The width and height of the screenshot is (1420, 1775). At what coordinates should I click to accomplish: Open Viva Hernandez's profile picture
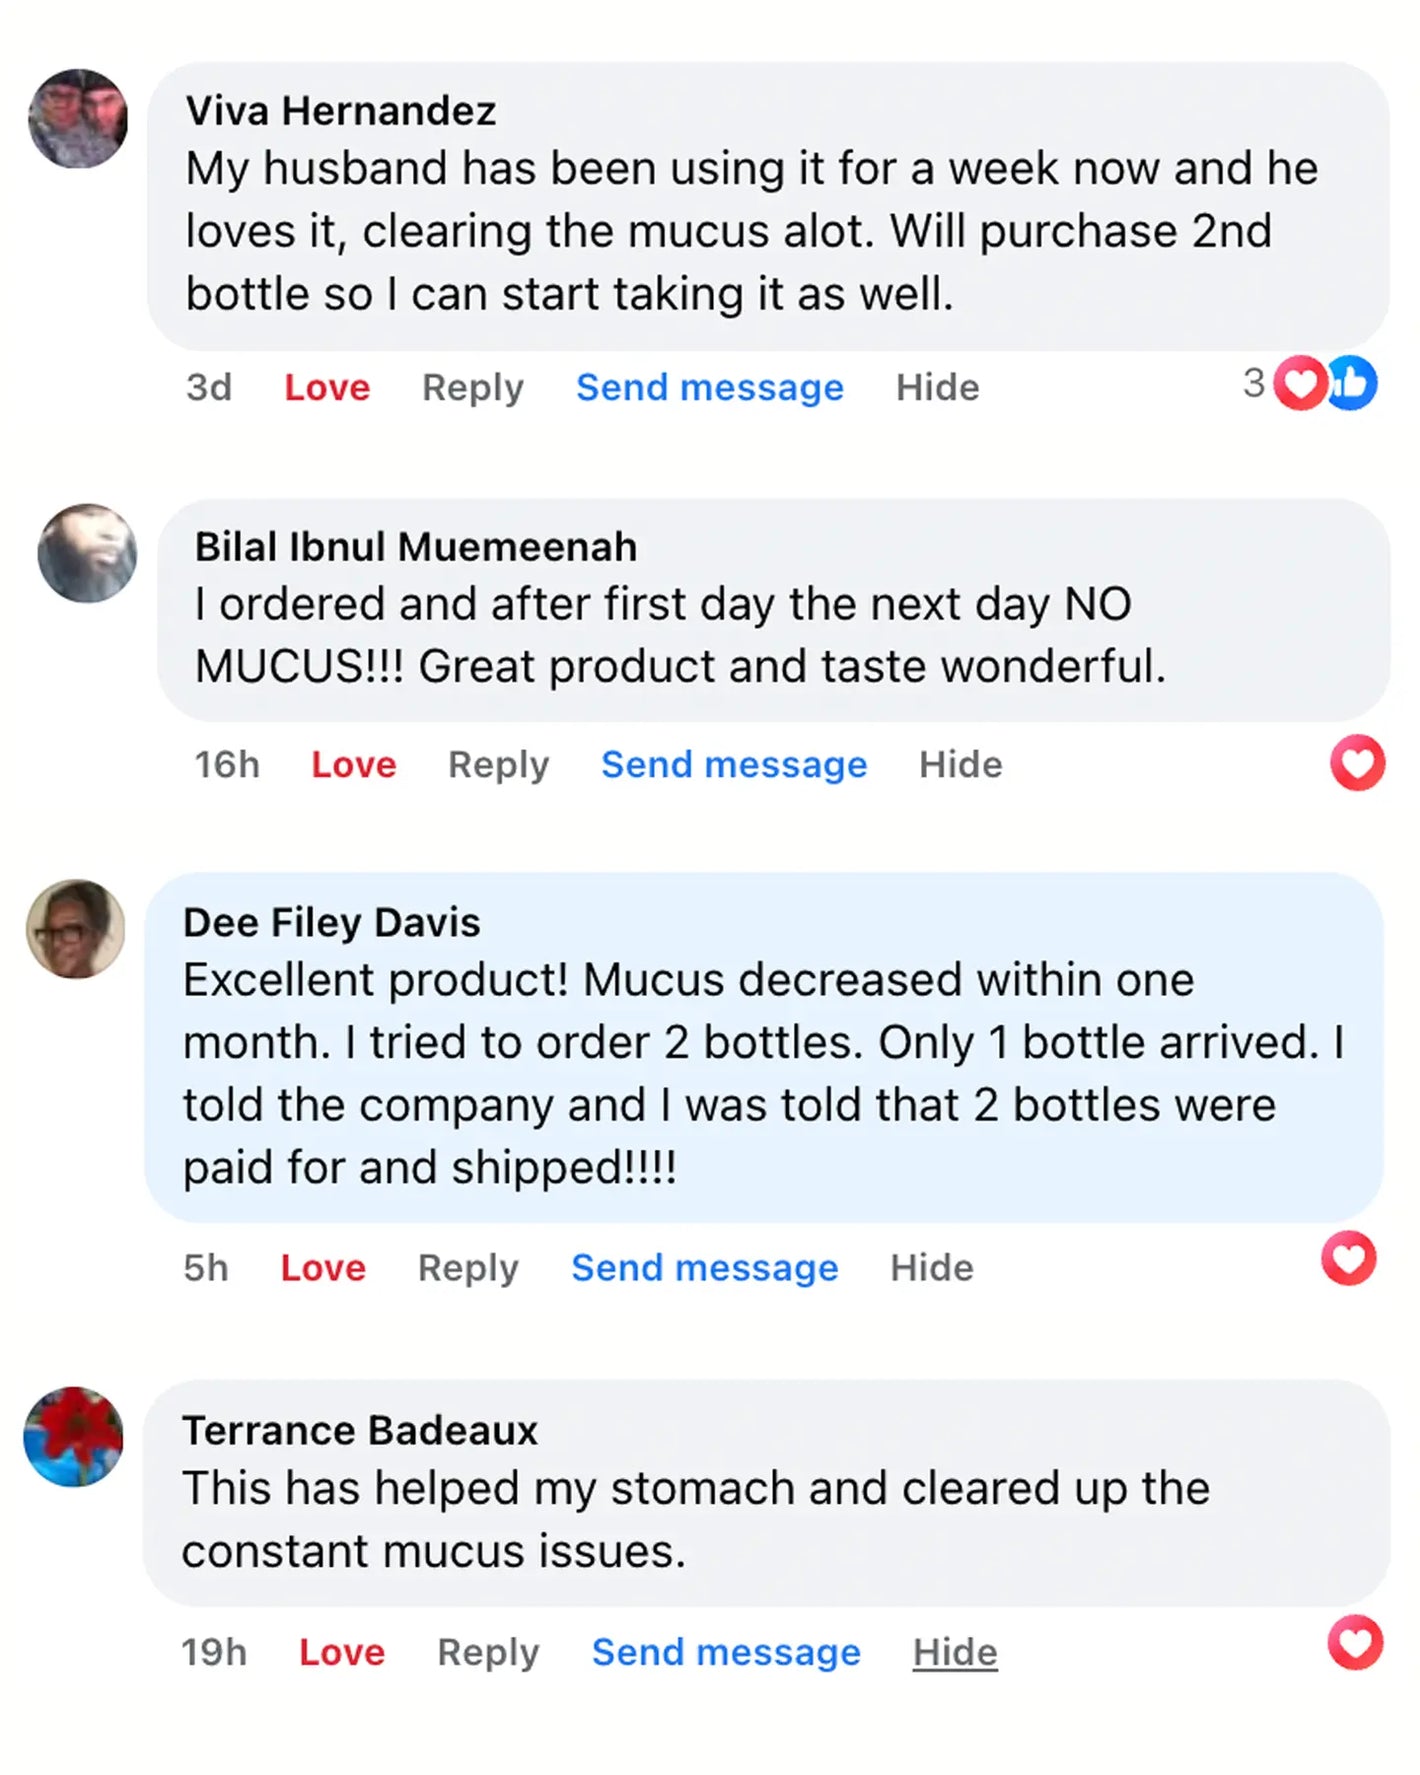(78, 118)
